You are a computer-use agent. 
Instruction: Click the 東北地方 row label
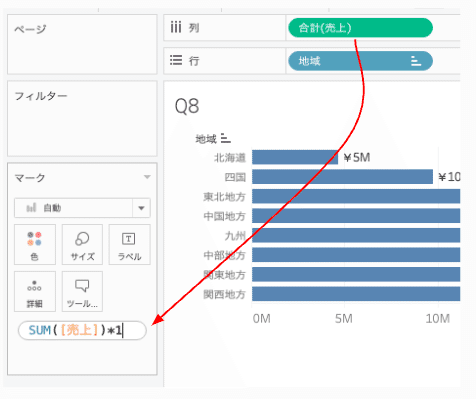tap(224, 197)
